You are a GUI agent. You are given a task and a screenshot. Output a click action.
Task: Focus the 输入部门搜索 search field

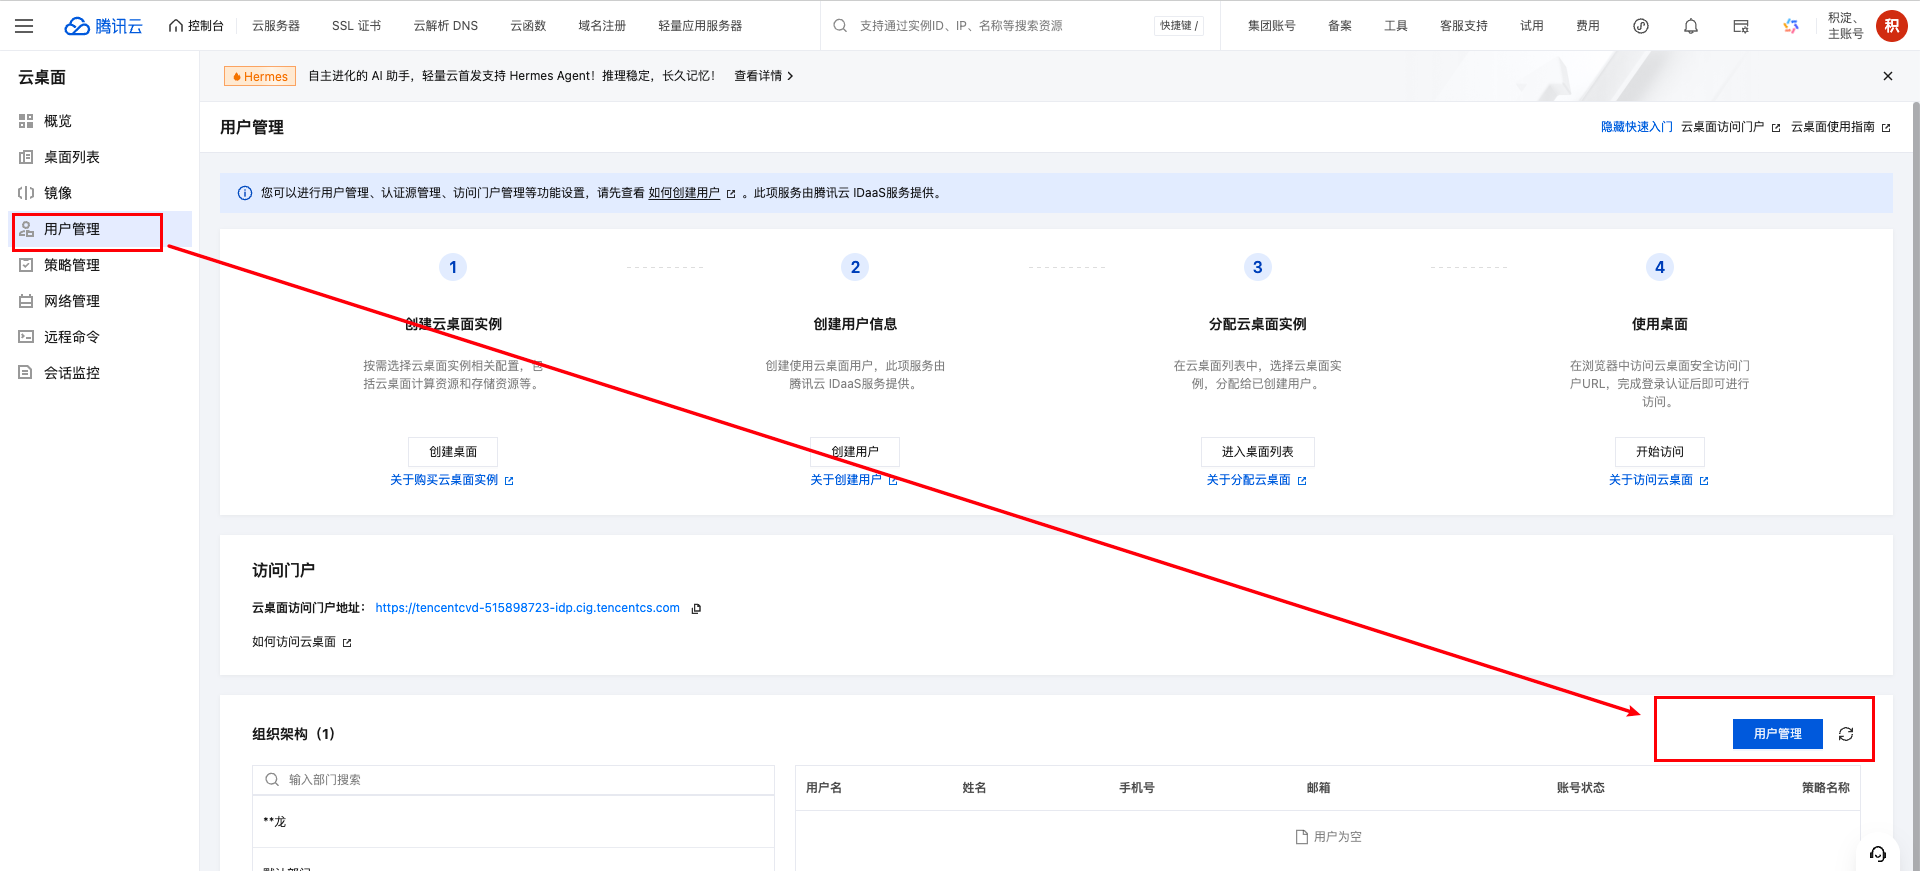pyautogui.click(x=513, y=780)
